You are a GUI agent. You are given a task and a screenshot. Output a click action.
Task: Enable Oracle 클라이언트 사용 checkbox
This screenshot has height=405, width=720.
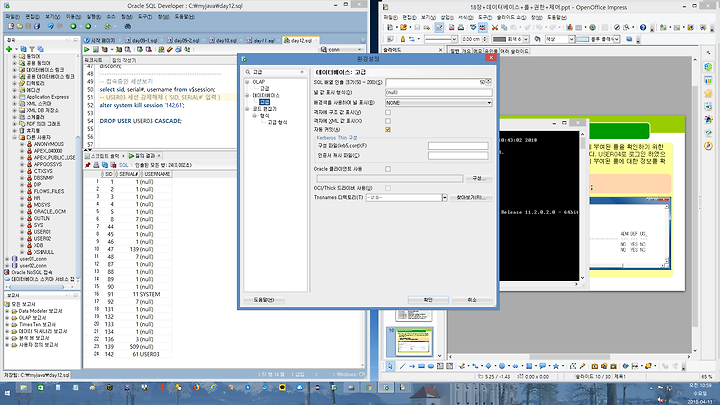point(388,169)
